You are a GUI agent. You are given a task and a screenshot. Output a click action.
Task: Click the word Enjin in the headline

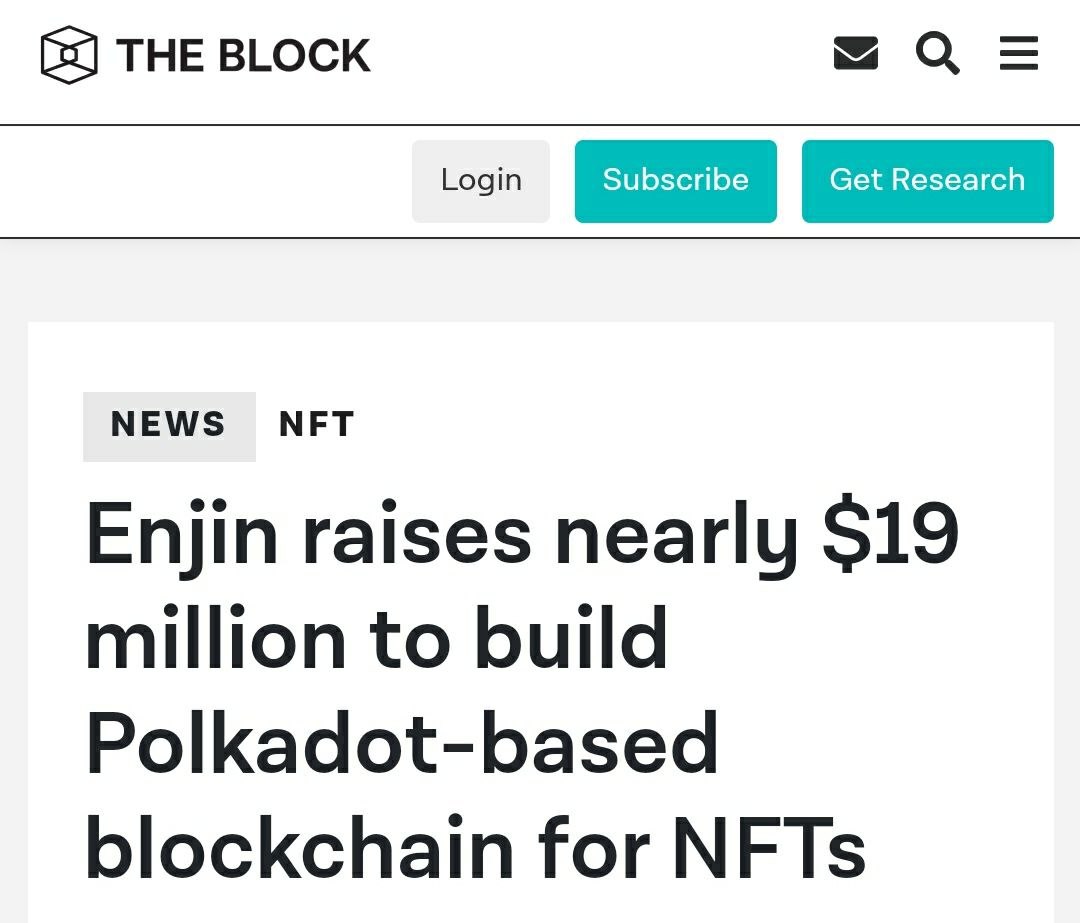click(183, 537)
